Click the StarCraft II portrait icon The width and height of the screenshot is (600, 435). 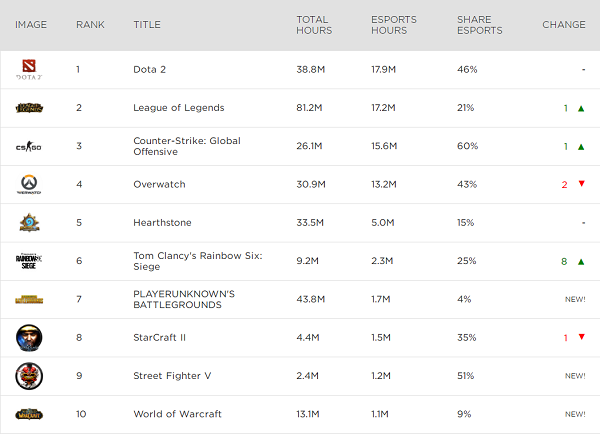29,338
